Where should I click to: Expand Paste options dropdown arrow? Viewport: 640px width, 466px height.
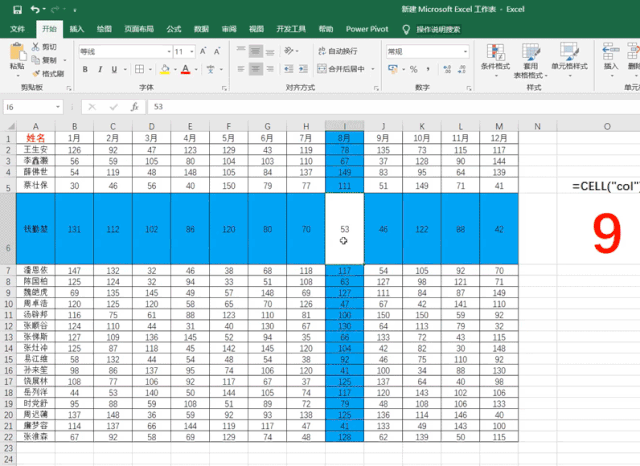[x=17, y=75]
